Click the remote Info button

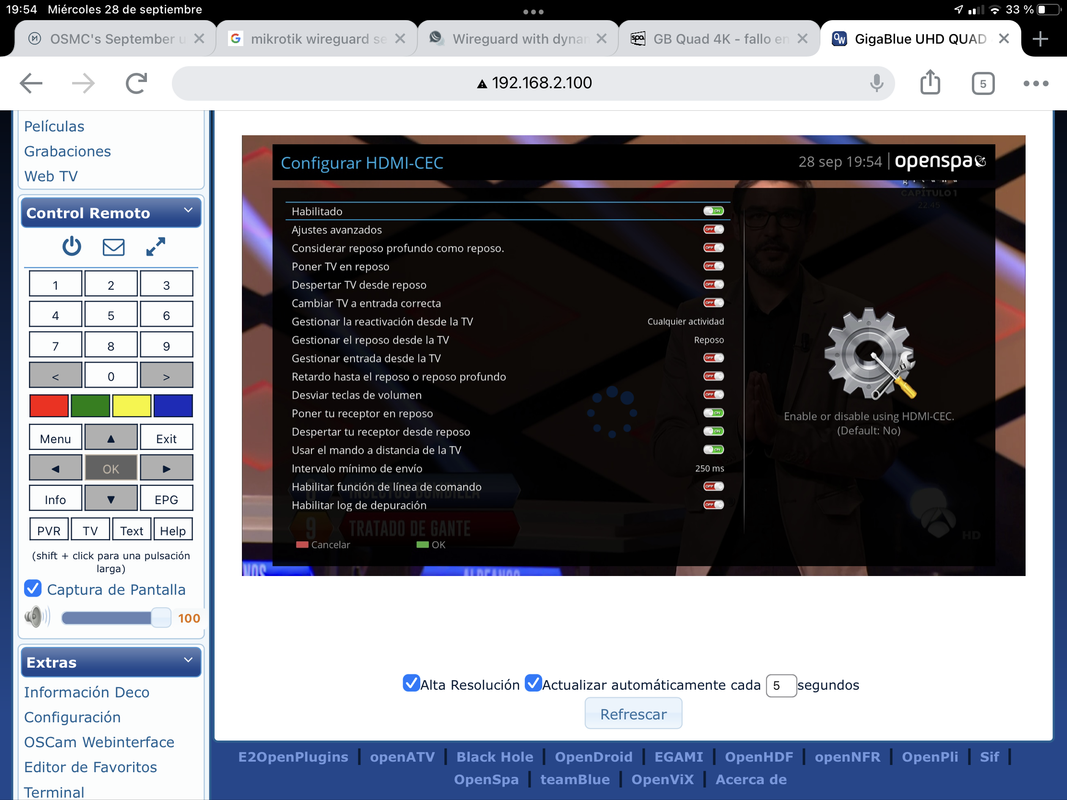55,499
